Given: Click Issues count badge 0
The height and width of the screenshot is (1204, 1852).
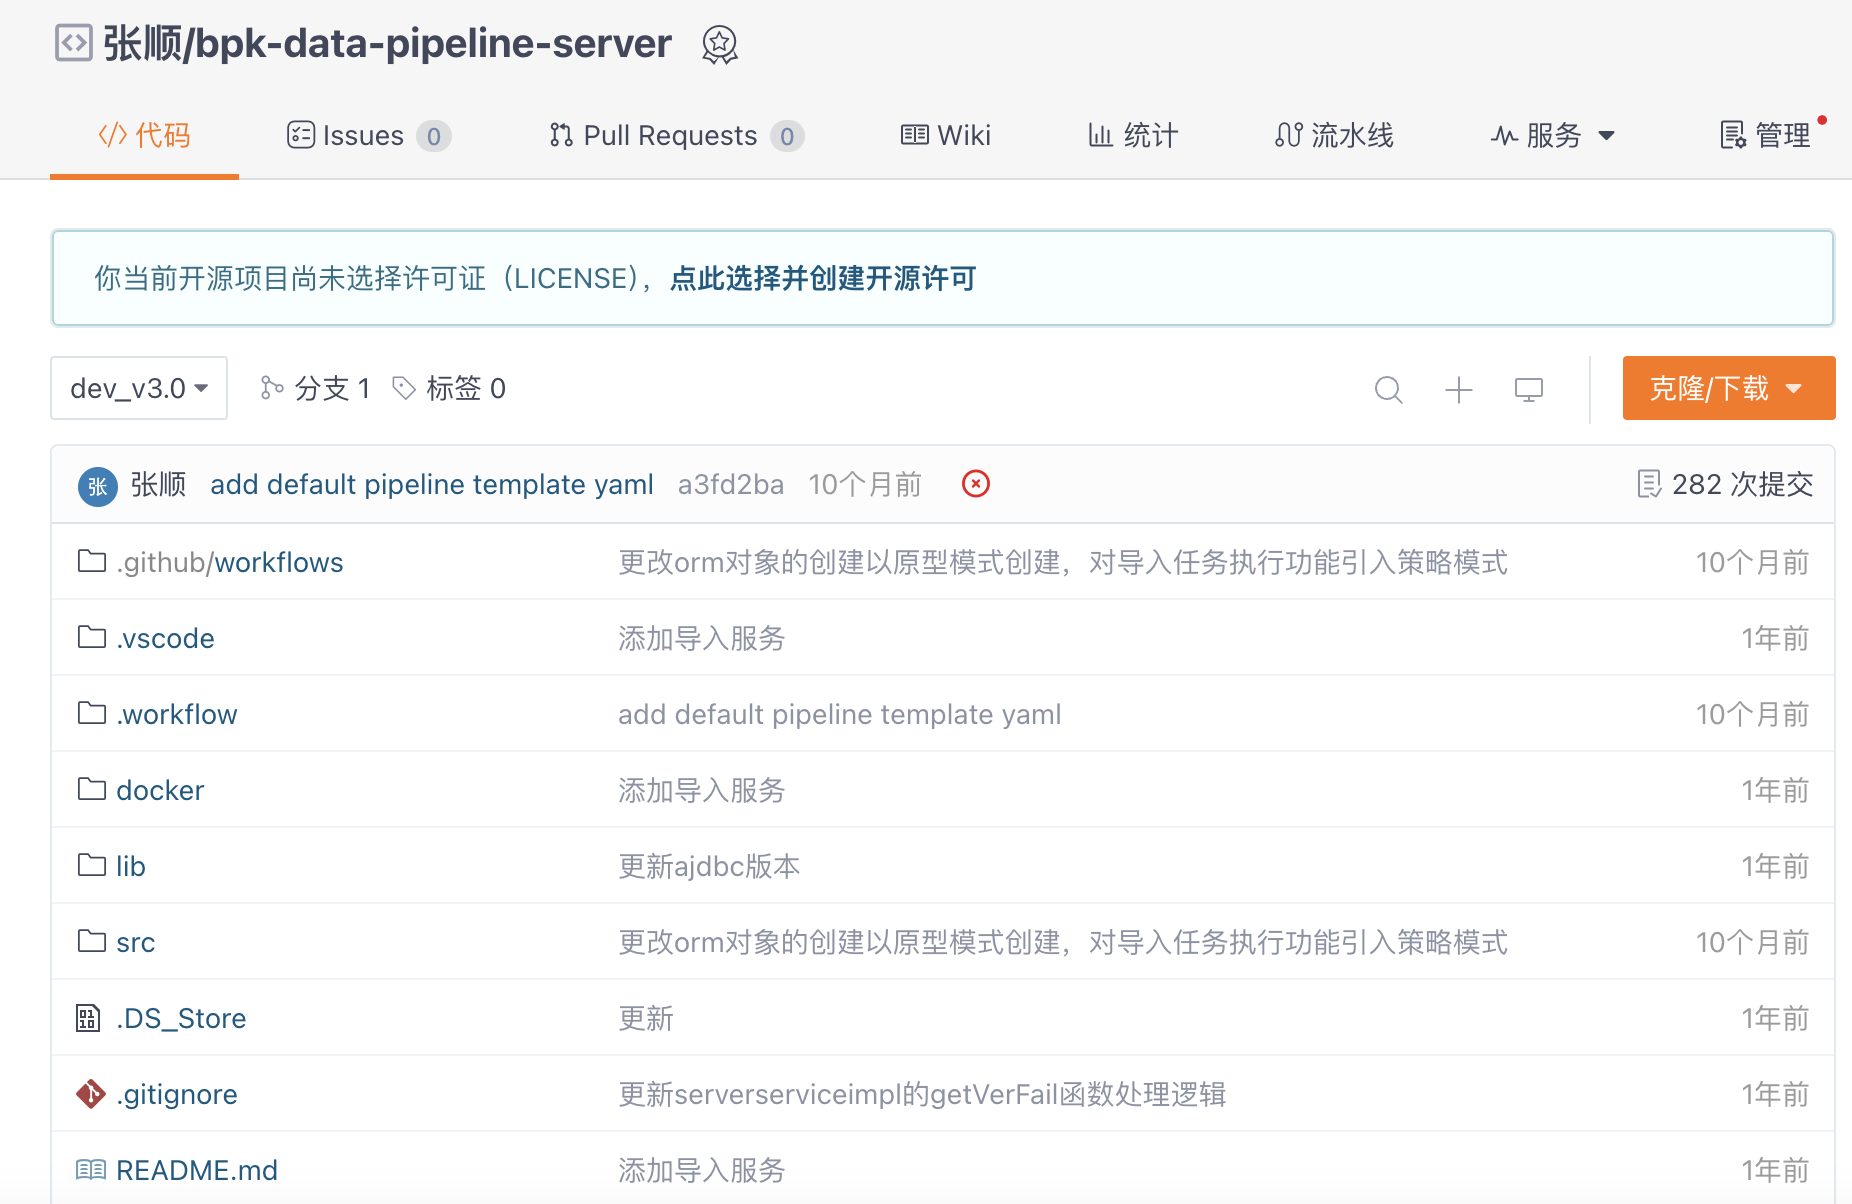Looking at the screenshot, I should 434,136.
